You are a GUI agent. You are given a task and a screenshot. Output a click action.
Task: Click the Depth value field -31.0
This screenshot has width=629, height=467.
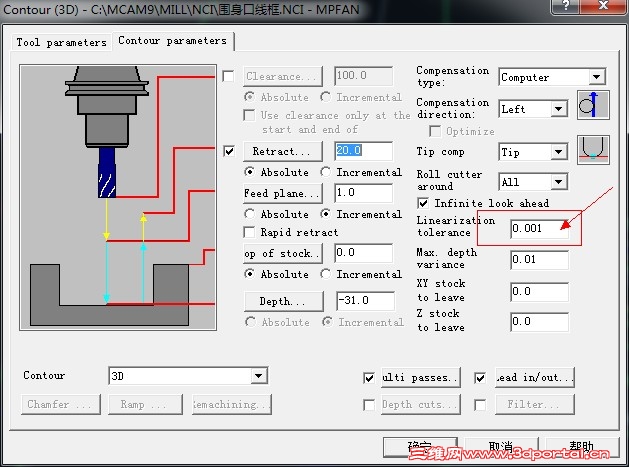pos(365,301)
